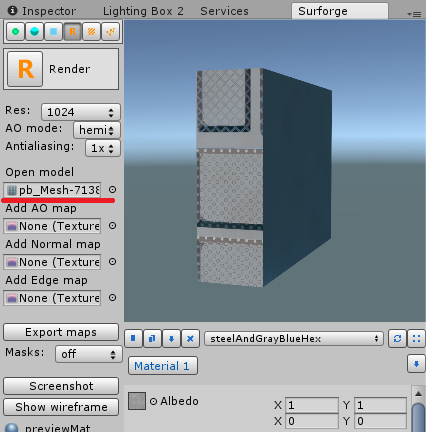426x432 pixels.
Task: Click the Albedo gray texture swatch
Action: click(137, 401)
